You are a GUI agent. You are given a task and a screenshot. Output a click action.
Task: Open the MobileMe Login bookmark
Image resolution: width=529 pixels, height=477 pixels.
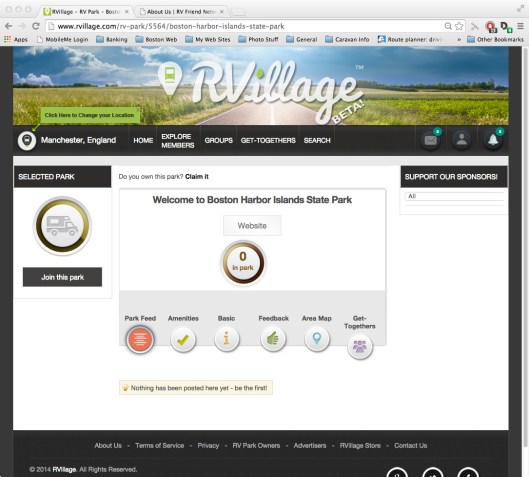click(x=62, y=39)
